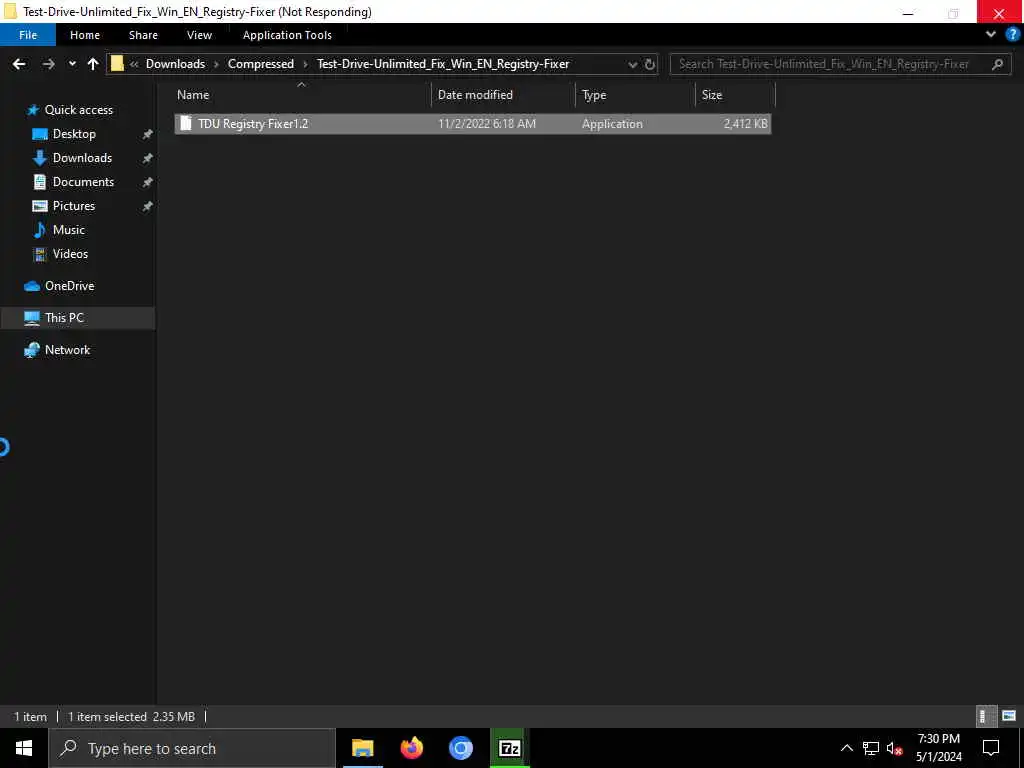Viewport: 1024px width, 768px height.
Task: Go up one folder level
Action: 93,64
